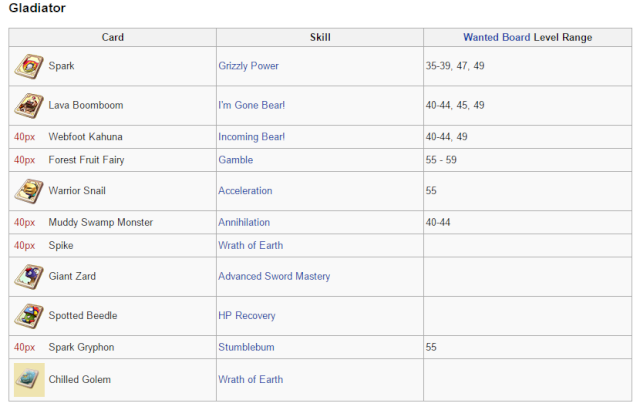The image size is (640, 410).
Task: Click the Chilled Golem card thumbnail
Action: tap(29, 380)
